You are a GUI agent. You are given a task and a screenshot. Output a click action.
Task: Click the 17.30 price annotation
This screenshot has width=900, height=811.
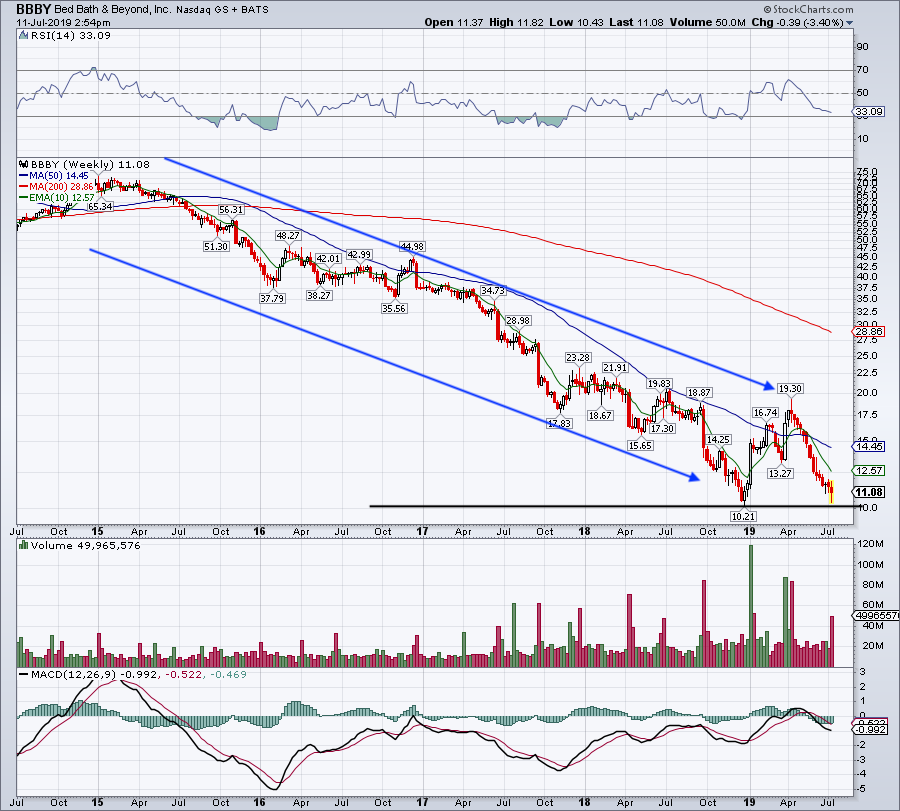click(662, 428)
